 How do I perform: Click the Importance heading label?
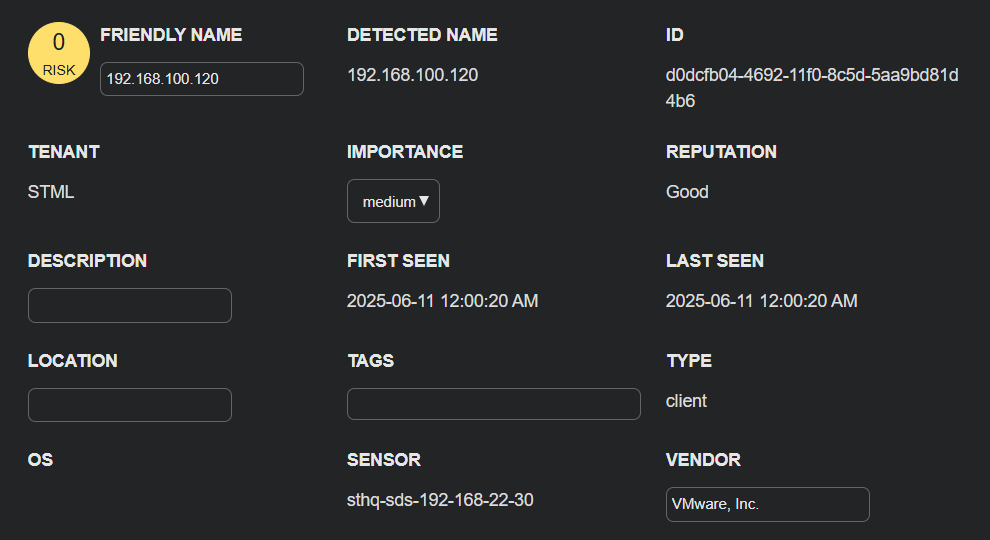[x=404, y=152]
